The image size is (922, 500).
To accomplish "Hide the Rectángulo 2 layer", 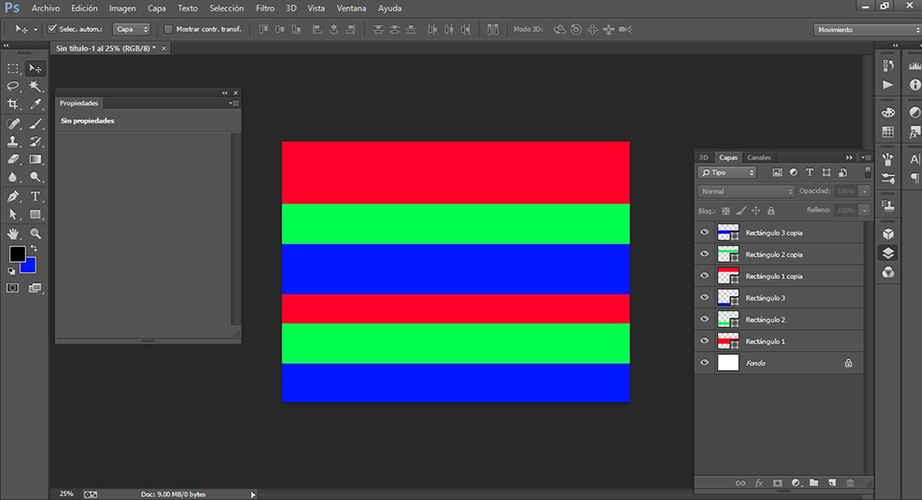I will pos(704,319).
